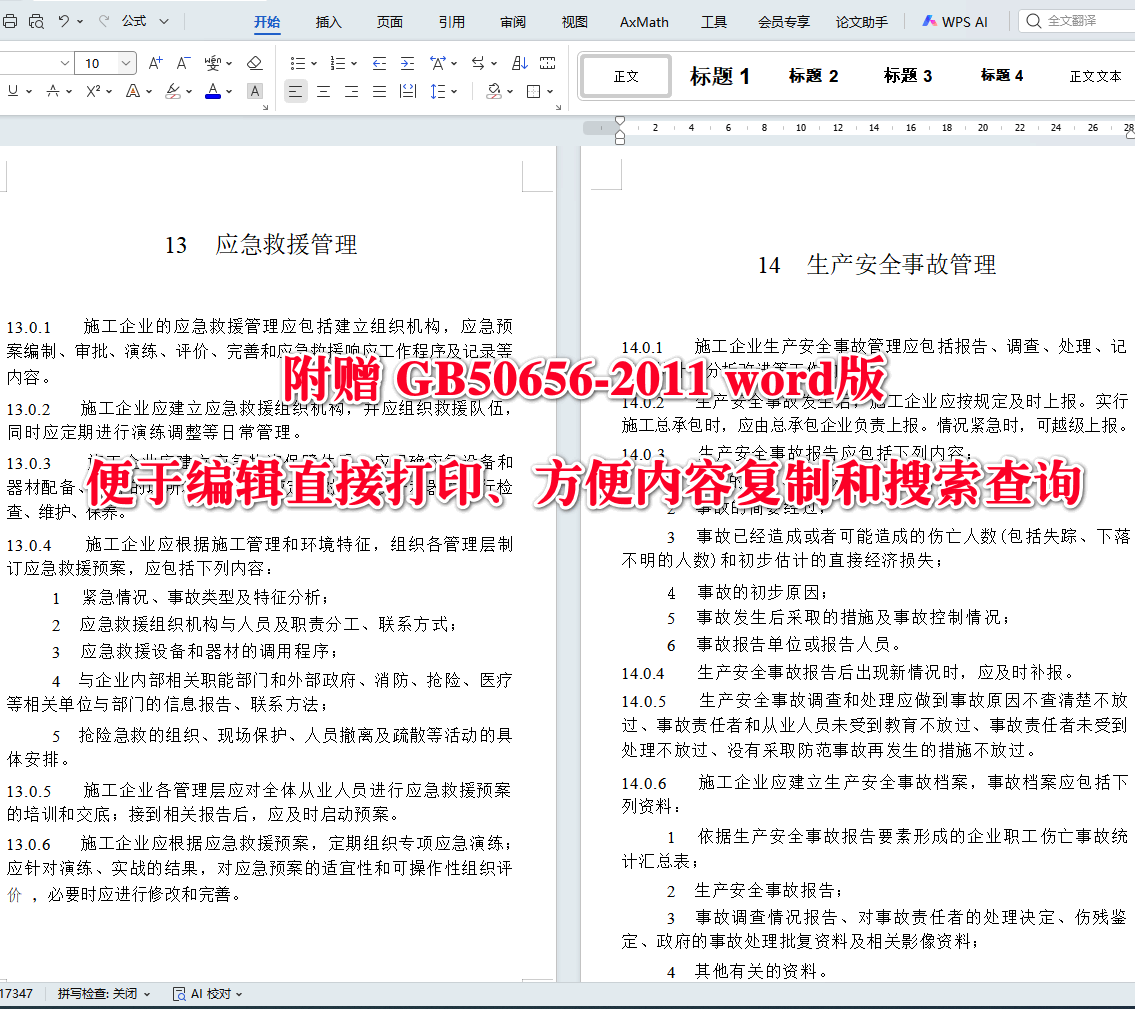Apply text highlight color
Image resolution: width=1135 pixels, height=1009 pixels.
172,91
